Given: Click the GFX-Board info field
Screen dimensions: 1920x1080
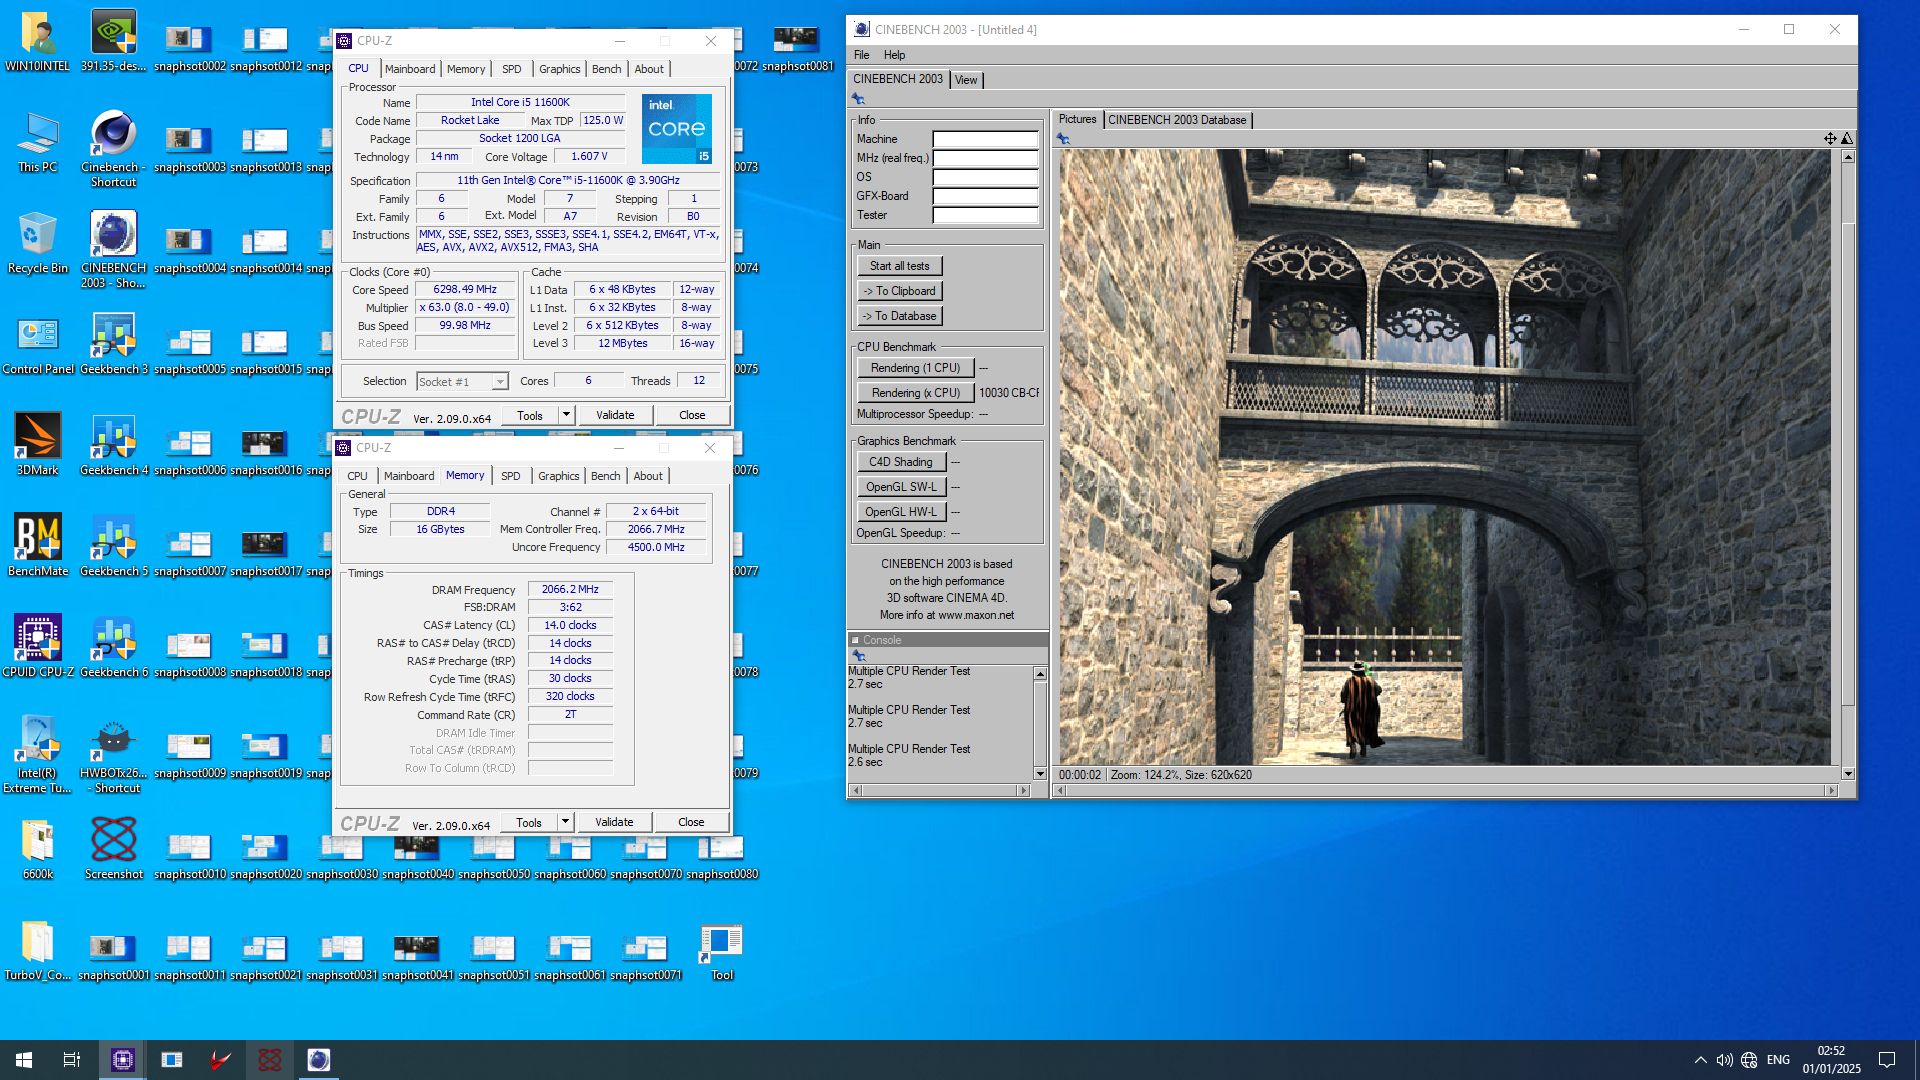Looking at the screenshot, I should pos(985,196).
